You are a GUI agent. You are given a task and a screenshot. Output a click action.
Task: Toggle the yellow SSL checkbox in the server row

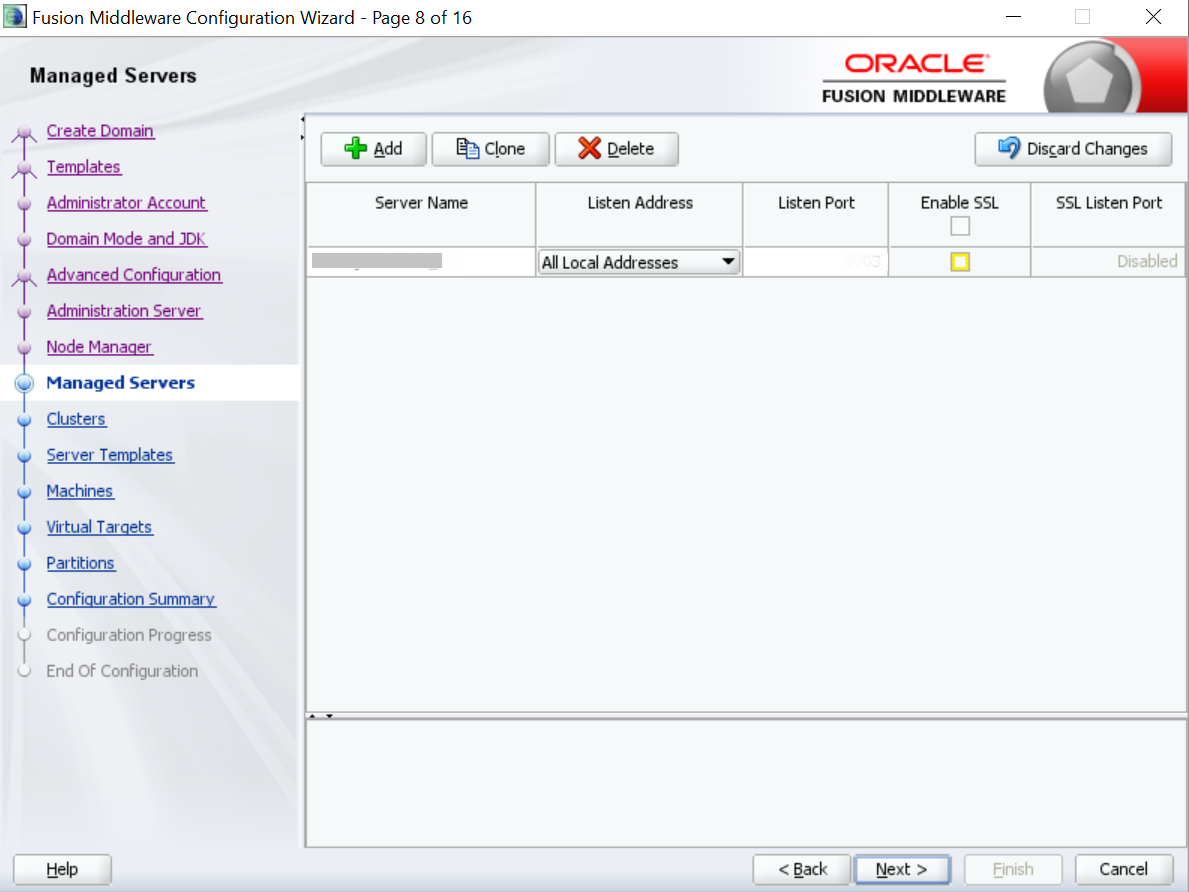click(960, 262)
